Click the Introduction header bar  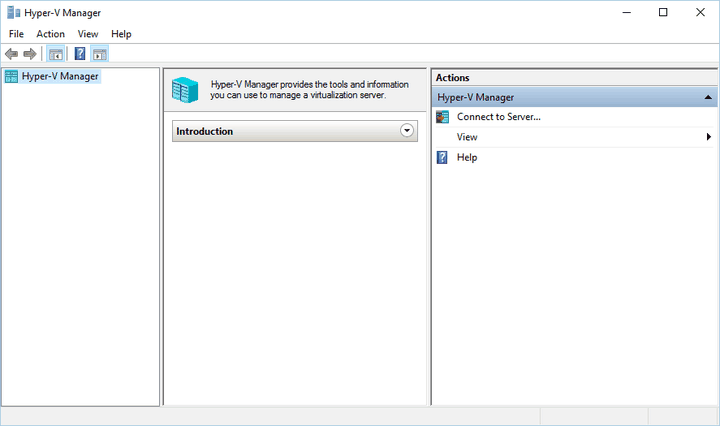click(295, 131)
